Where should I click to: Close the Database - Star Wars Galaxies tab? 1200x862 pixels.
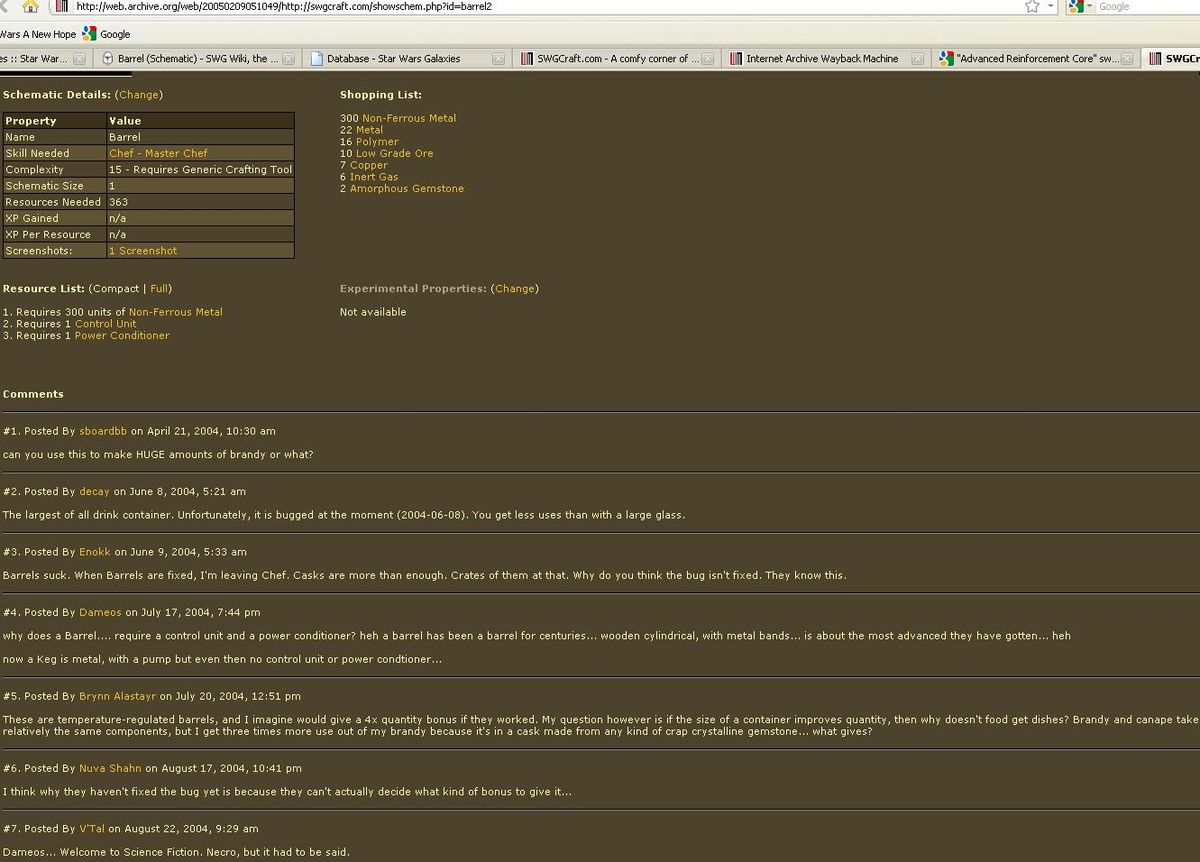pyautogui.click(x=498, y=59)
